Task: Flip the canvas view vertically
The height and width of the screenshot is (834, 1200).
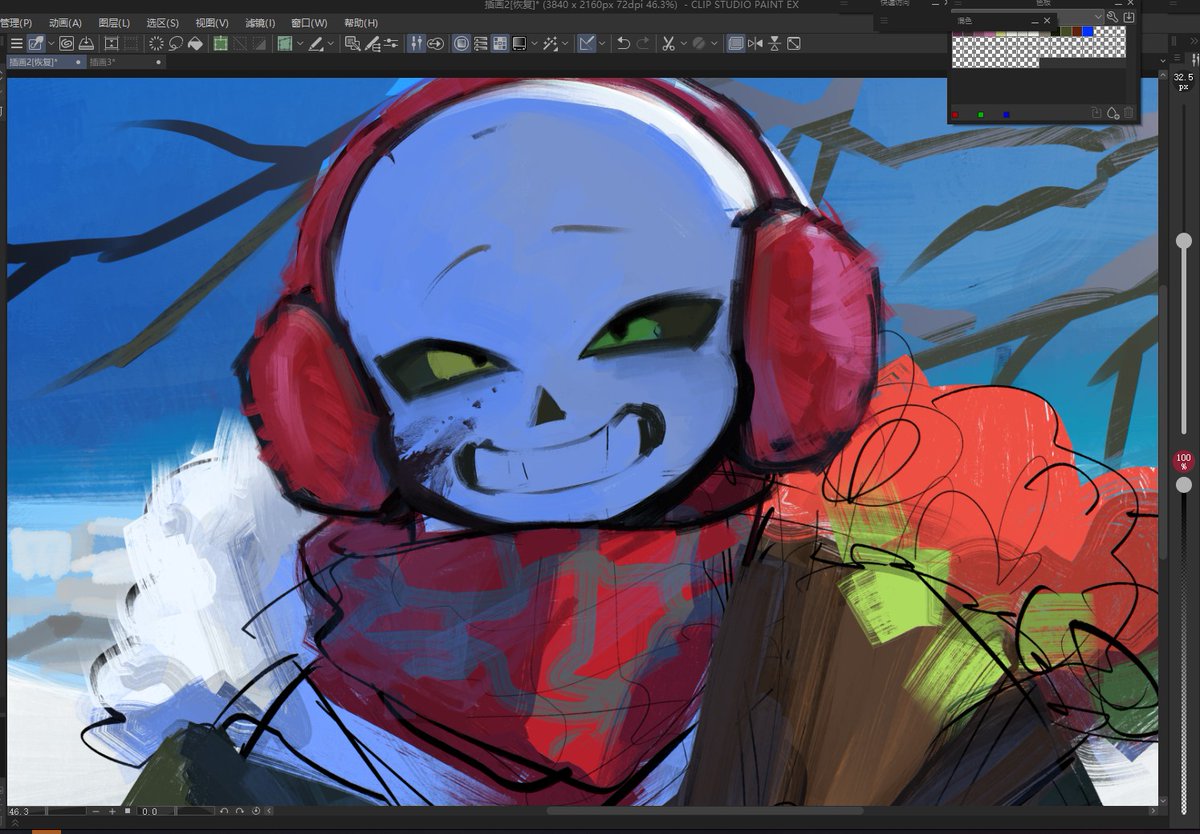Action: click(774, 43)
